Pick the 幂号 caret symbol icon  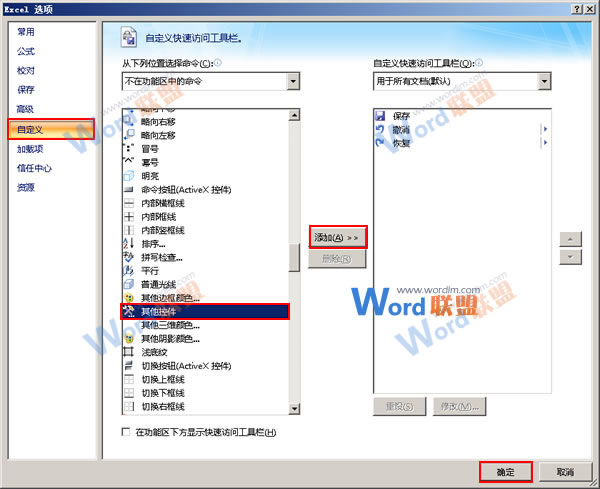click(129, 162)
